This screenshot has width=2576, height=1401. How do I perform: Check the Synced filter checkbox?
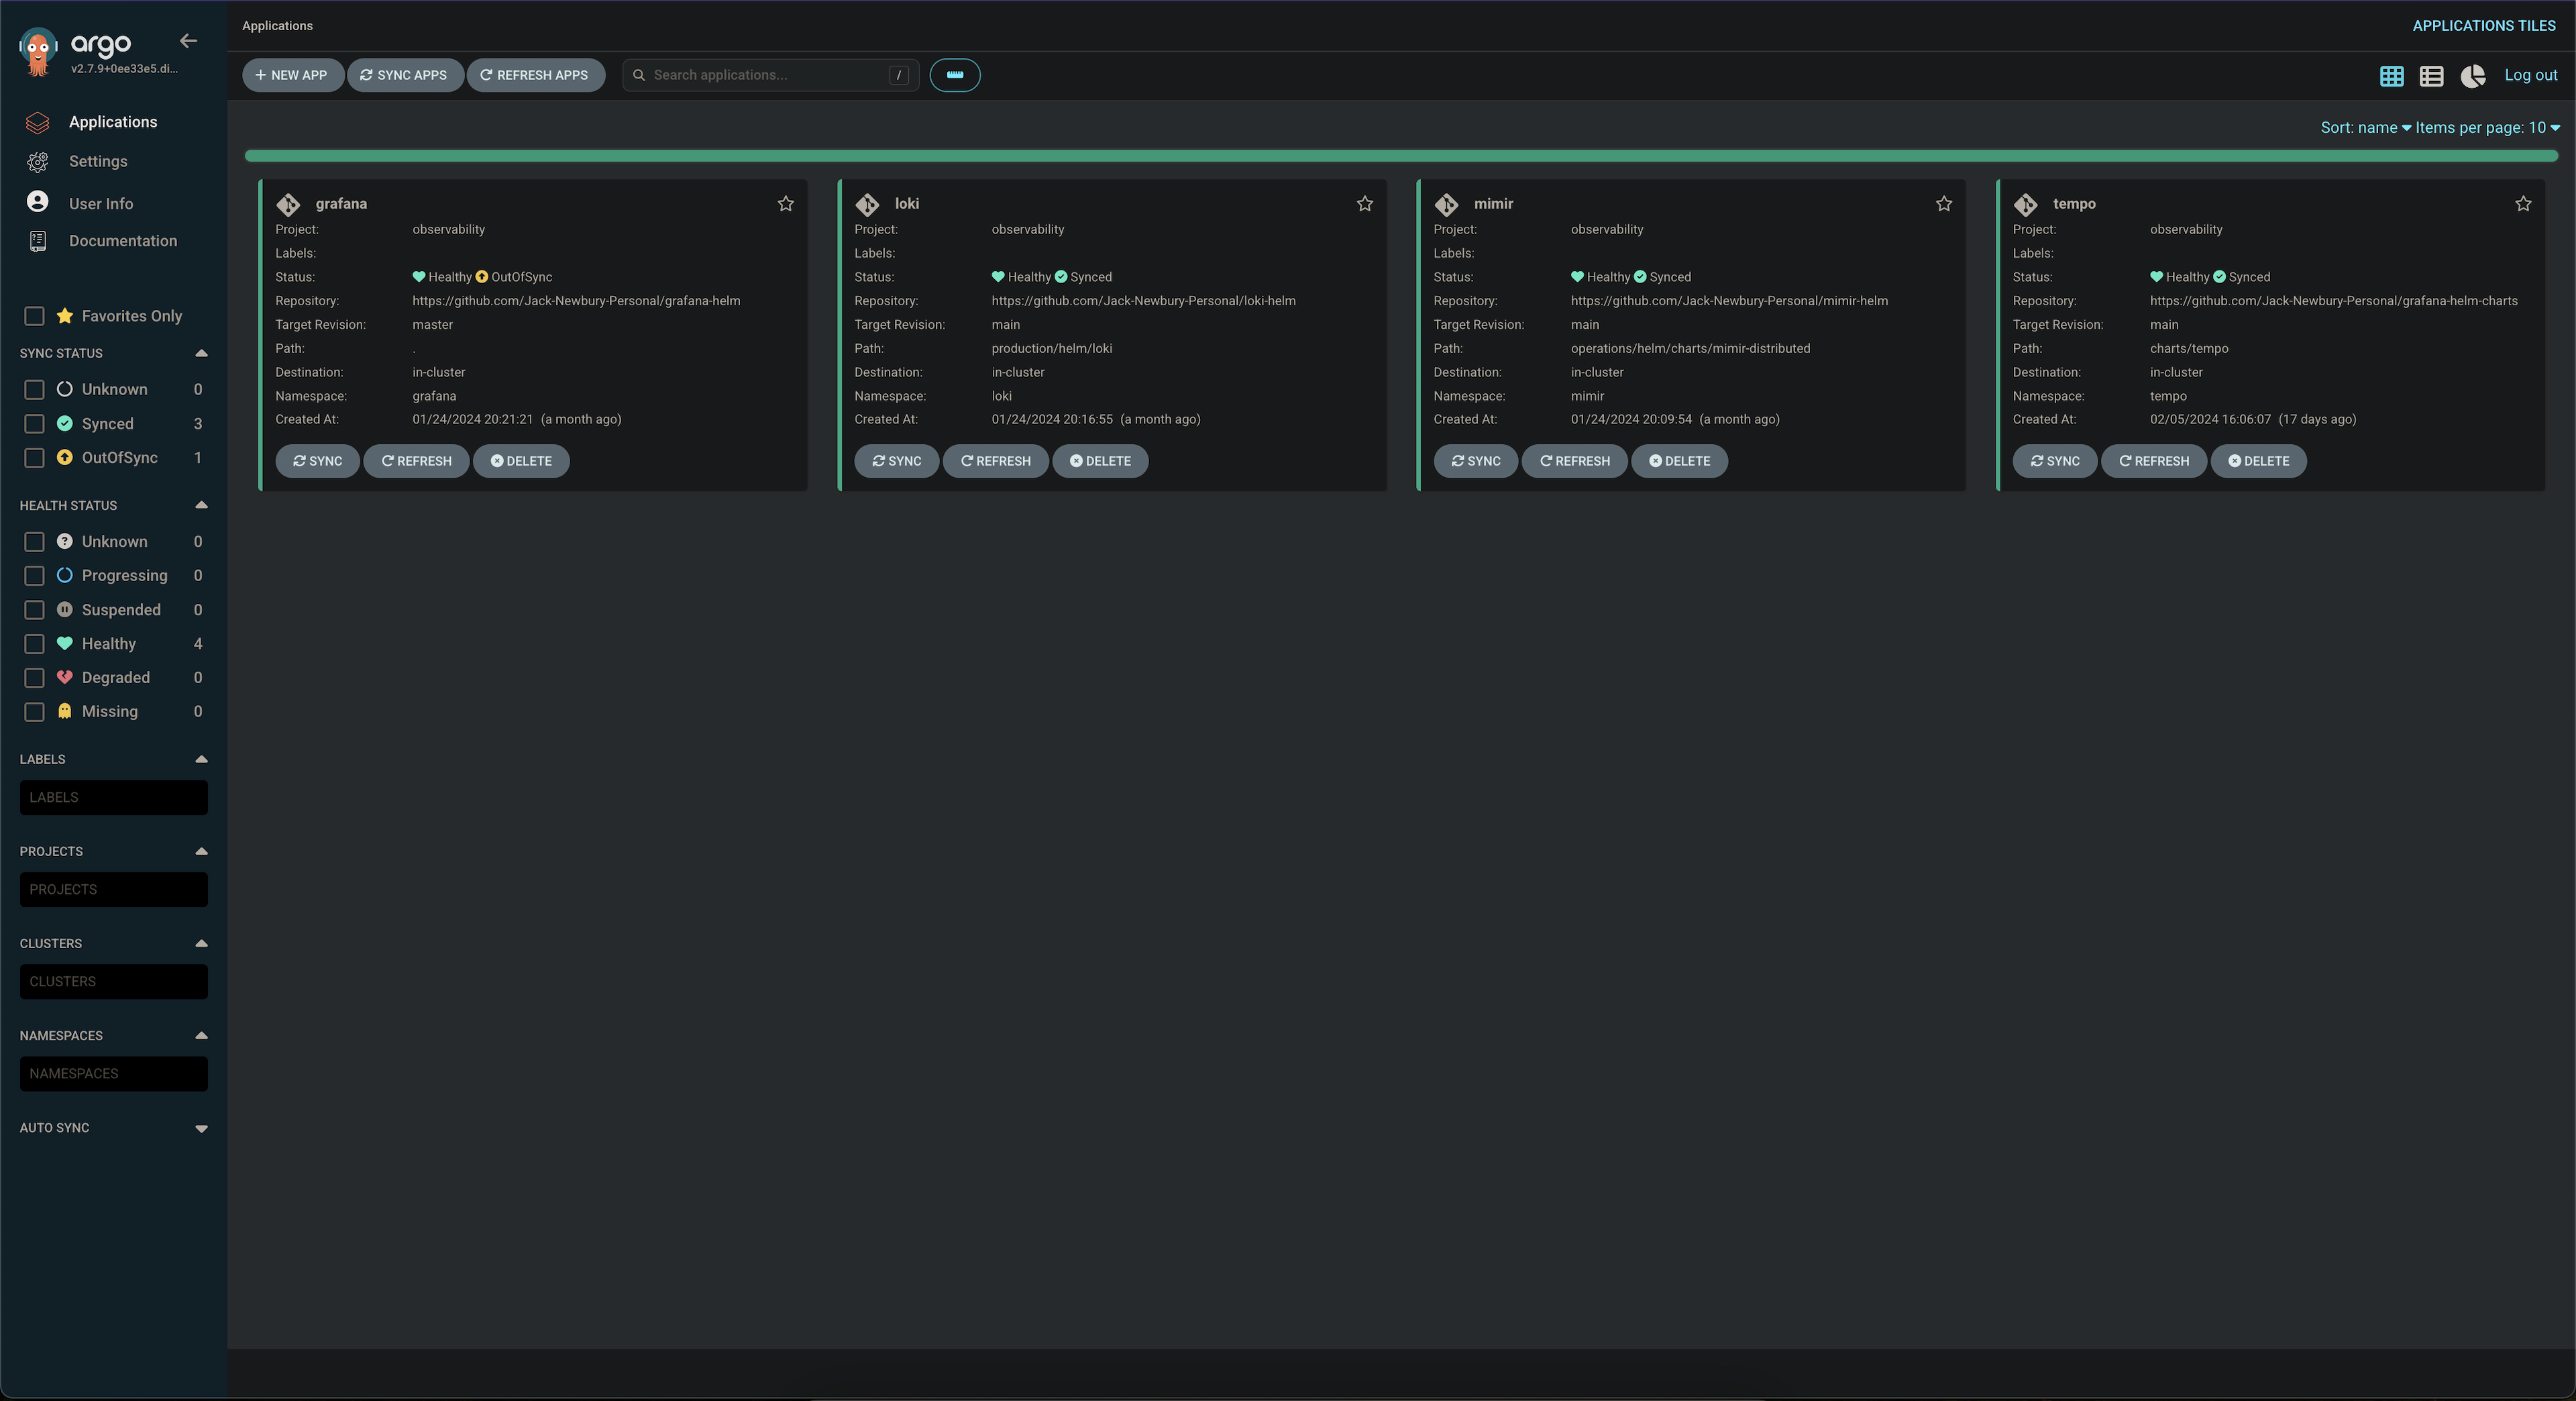(x=34, y=424)
